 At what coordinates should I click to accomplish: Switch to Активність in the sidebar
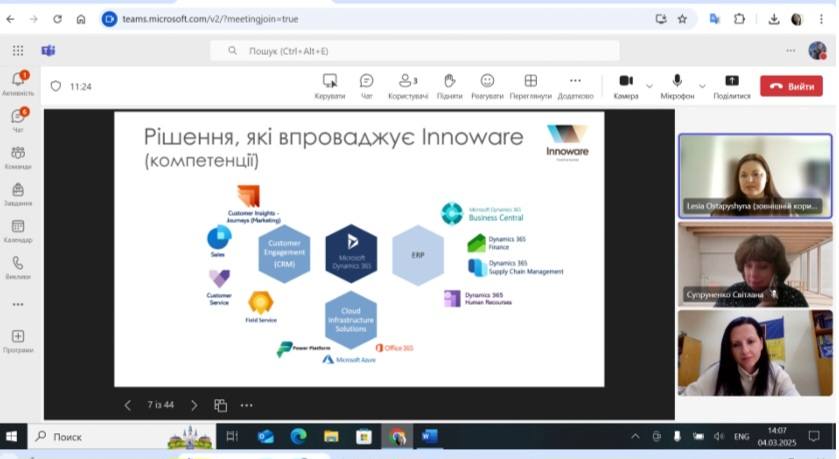point(18,83)
